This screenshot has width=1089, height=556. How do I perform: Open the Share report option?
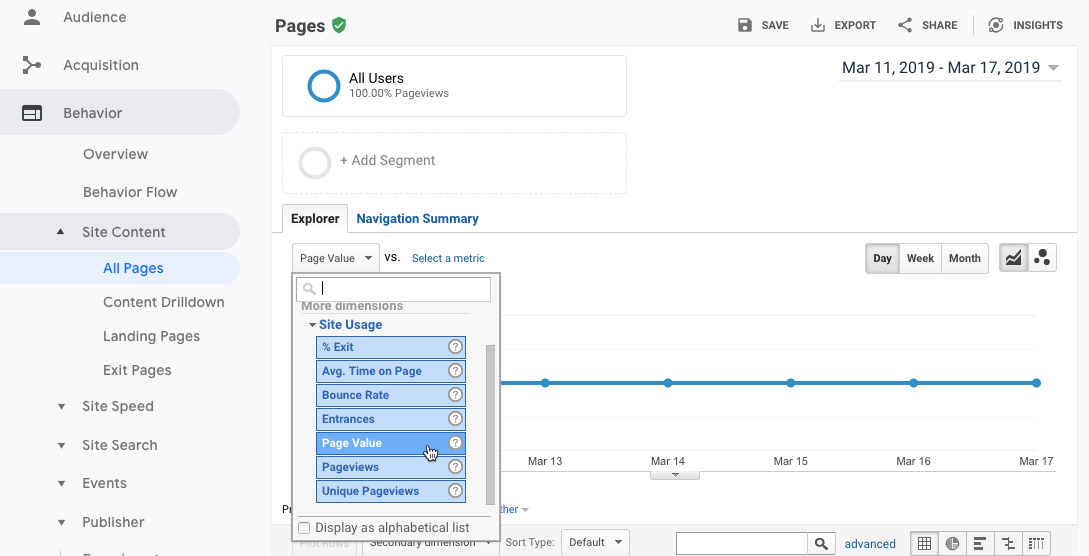[926, 25]
